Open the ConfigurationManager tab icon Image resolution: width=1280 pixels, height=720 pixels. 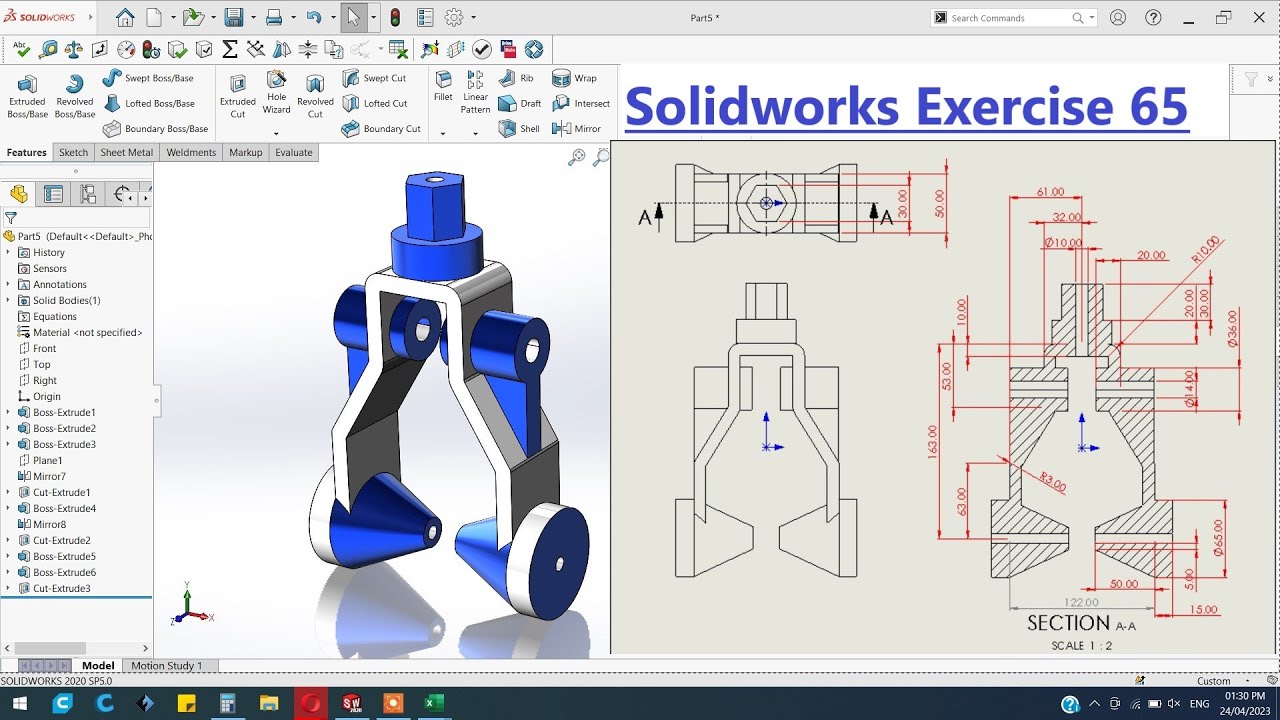88,194
